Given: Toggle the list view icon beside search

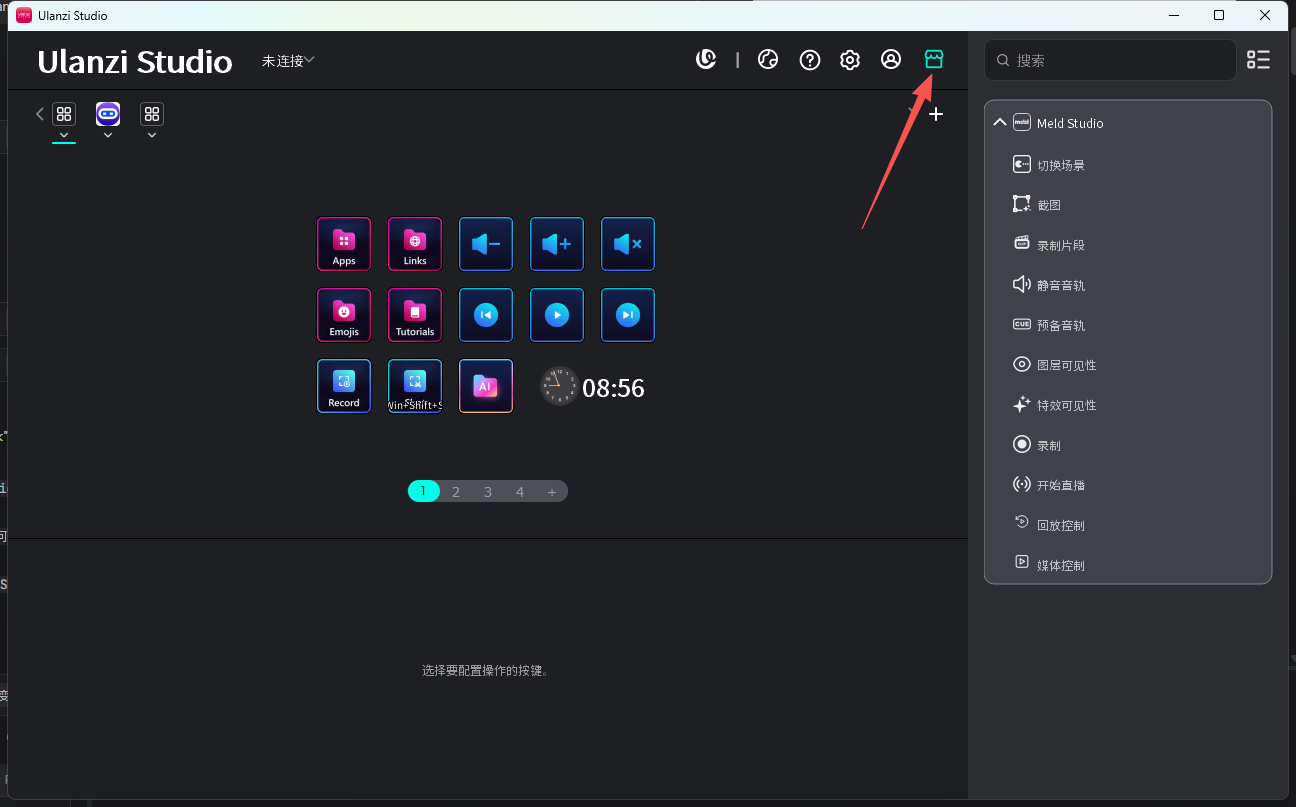Looking at the screenshot, I should [x=1258, y=60].
